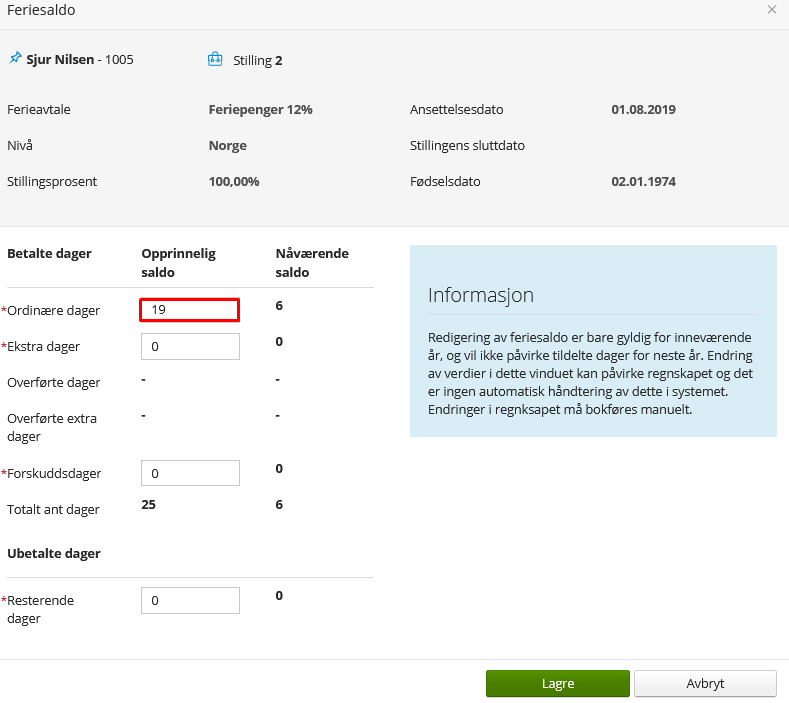The width and height of the screenshot is (789, 703).
Task: Close the Feriesaldo dialog with X
Action: coord(771,10)
